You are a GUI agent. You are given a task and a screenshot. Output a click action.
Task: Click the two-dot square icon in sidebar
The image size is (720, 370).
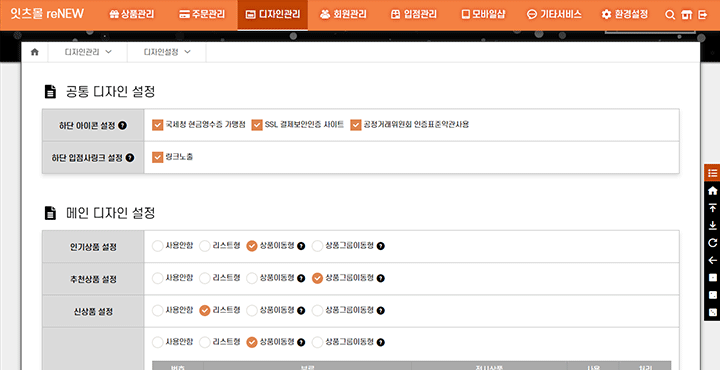[x=712, y=295]
